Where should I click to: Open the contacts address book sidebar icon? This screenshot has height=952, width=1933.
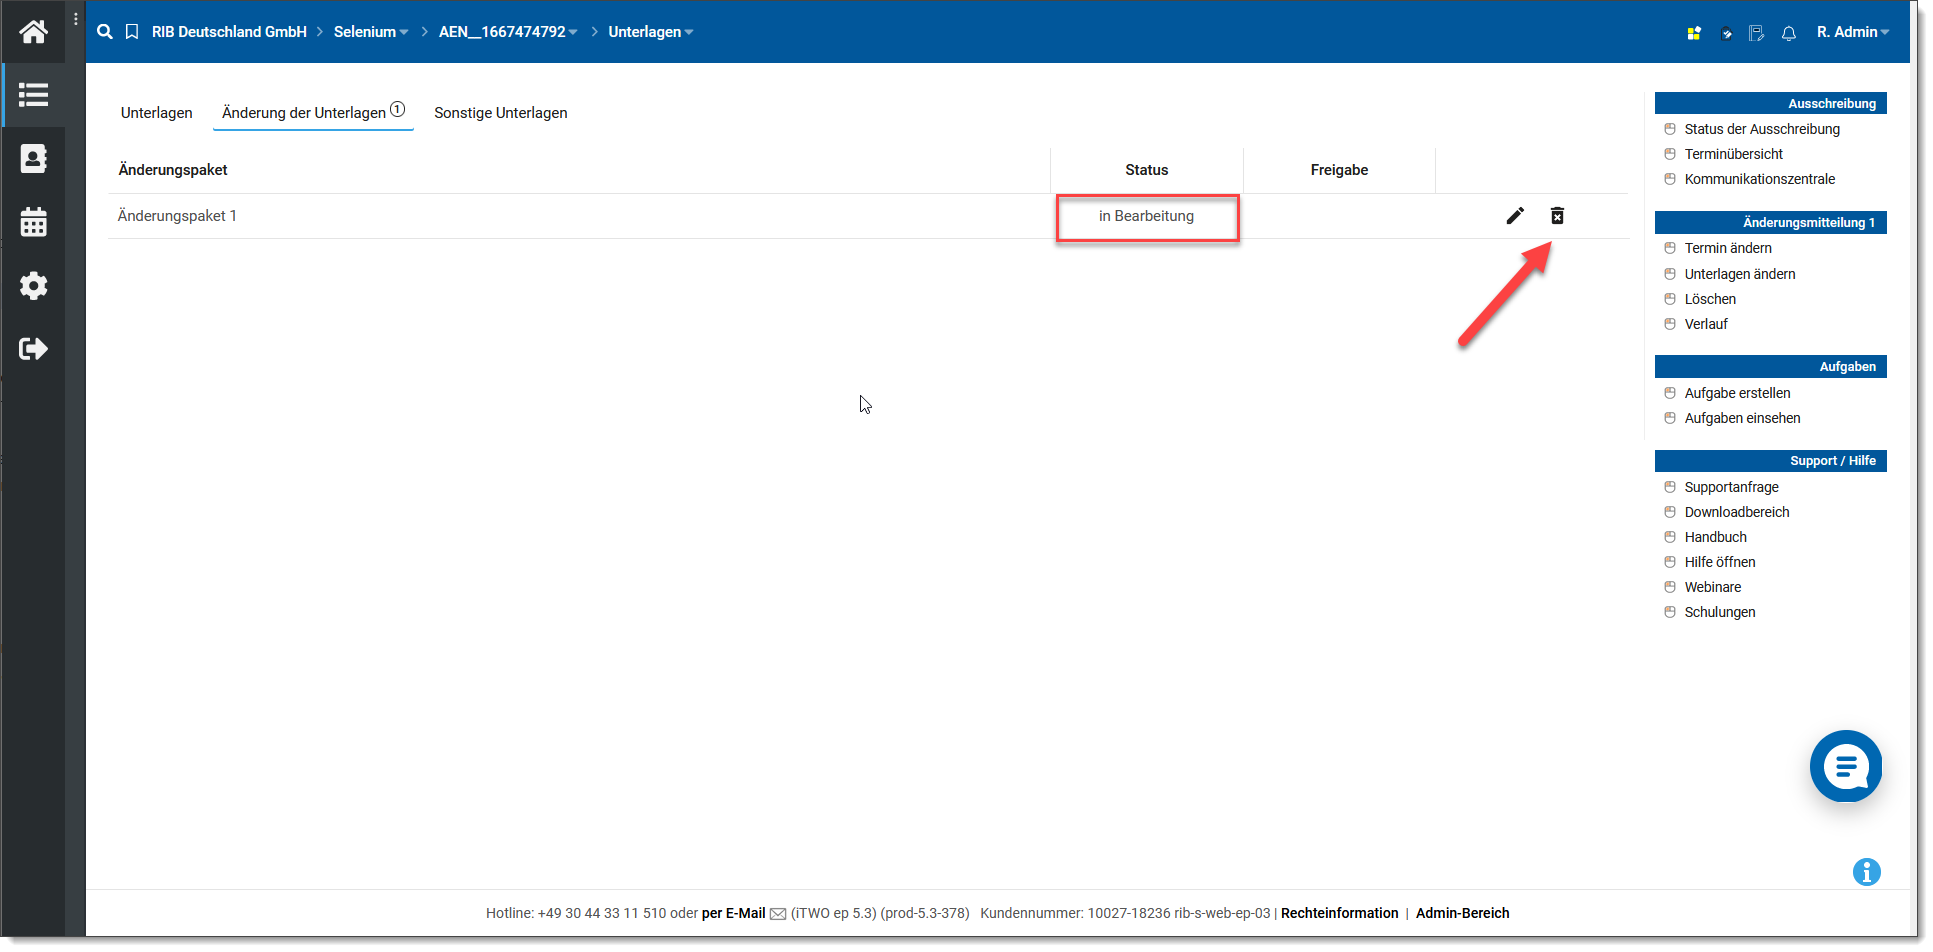click(33, 159)
